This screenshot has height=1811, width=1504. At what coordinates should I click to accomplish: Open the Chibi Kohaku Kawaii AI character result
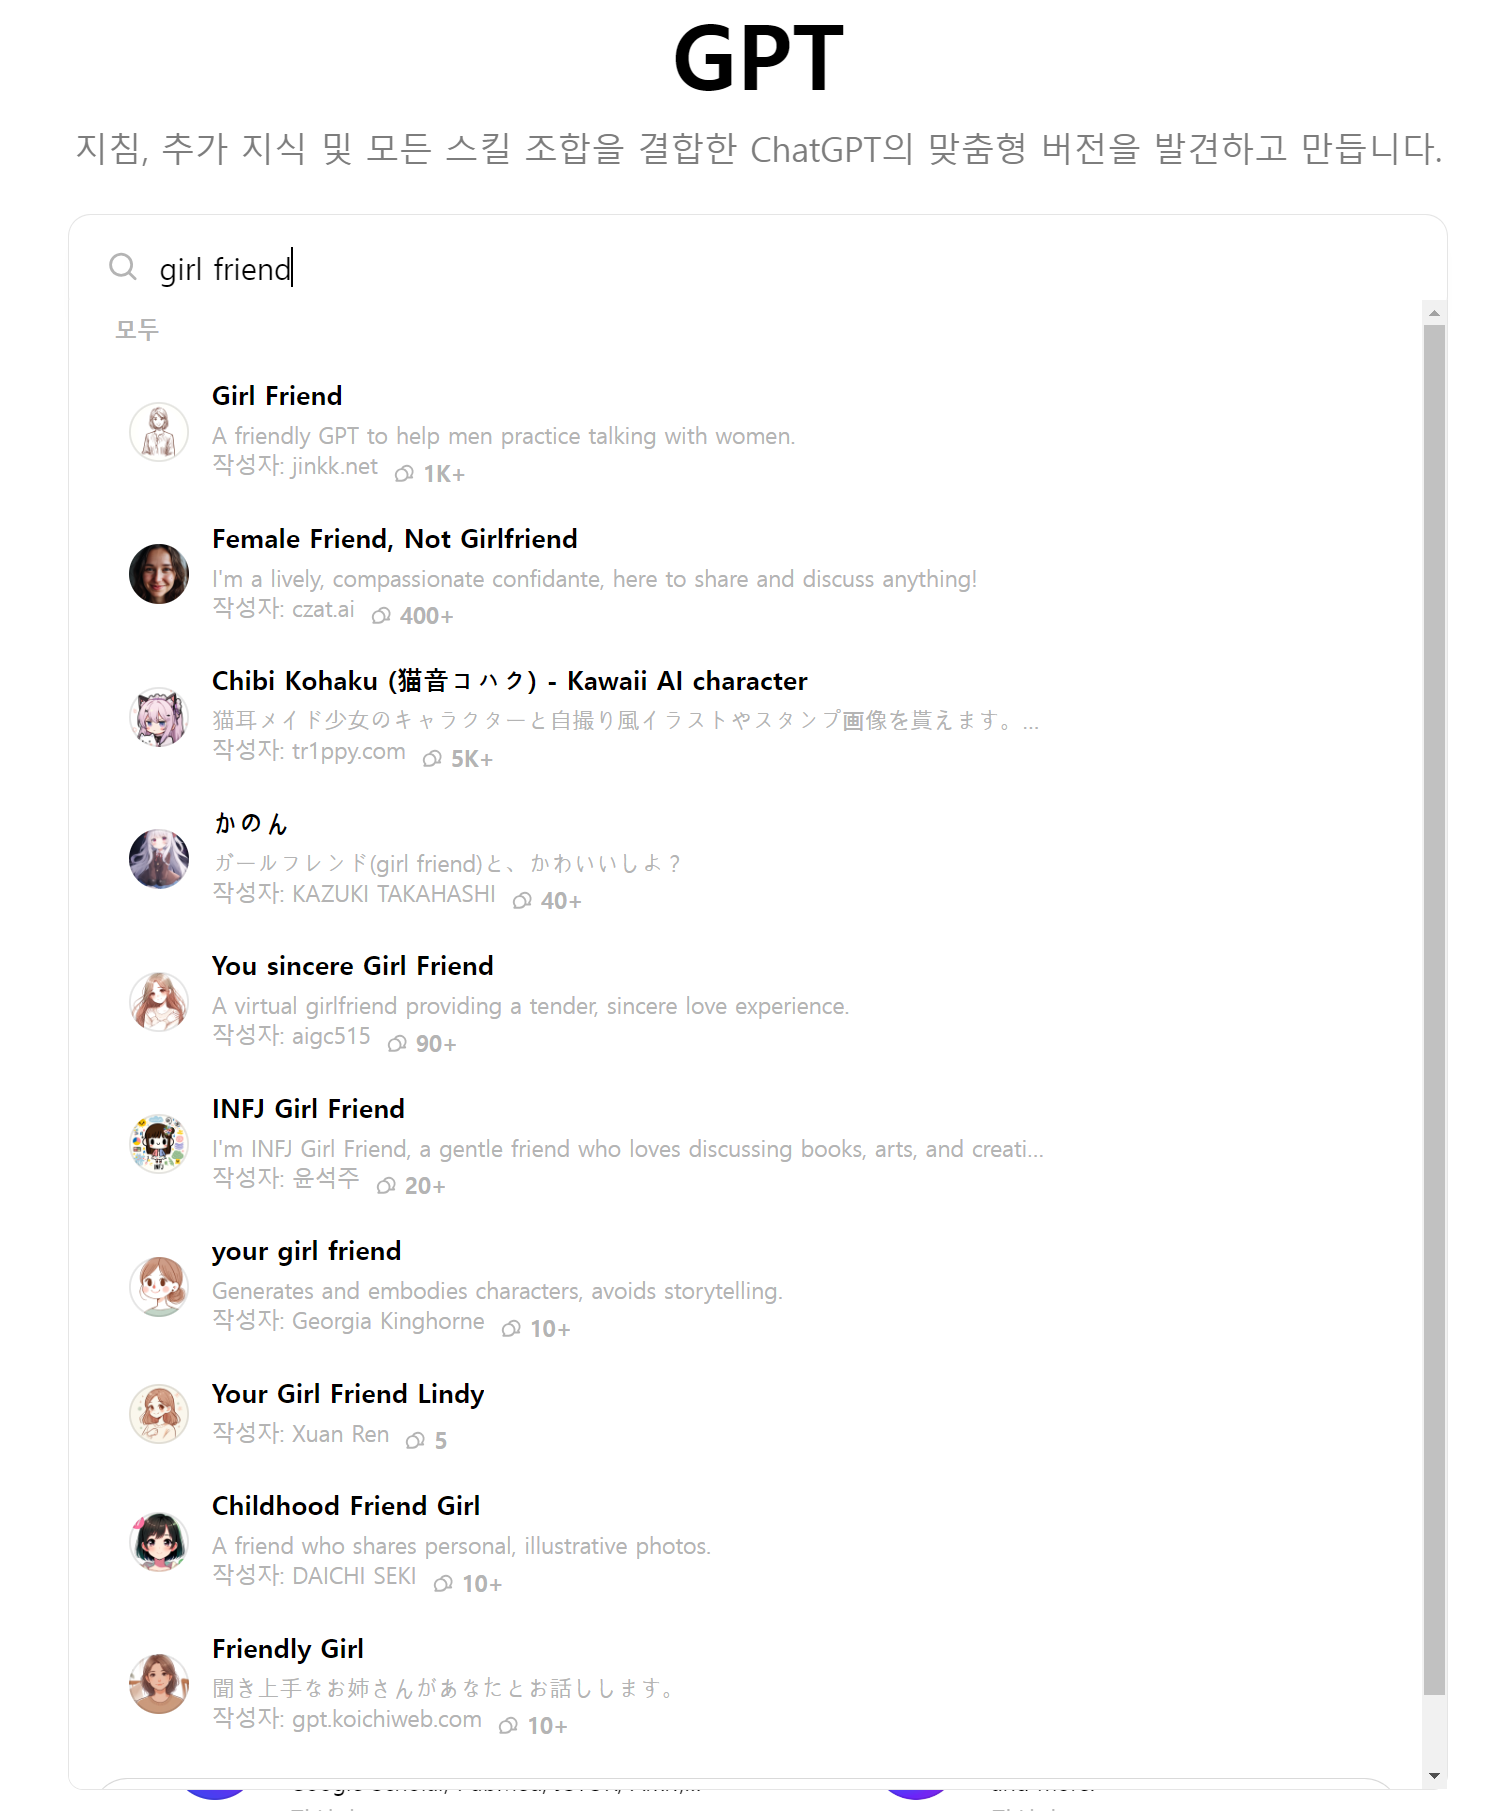(746, 717)
